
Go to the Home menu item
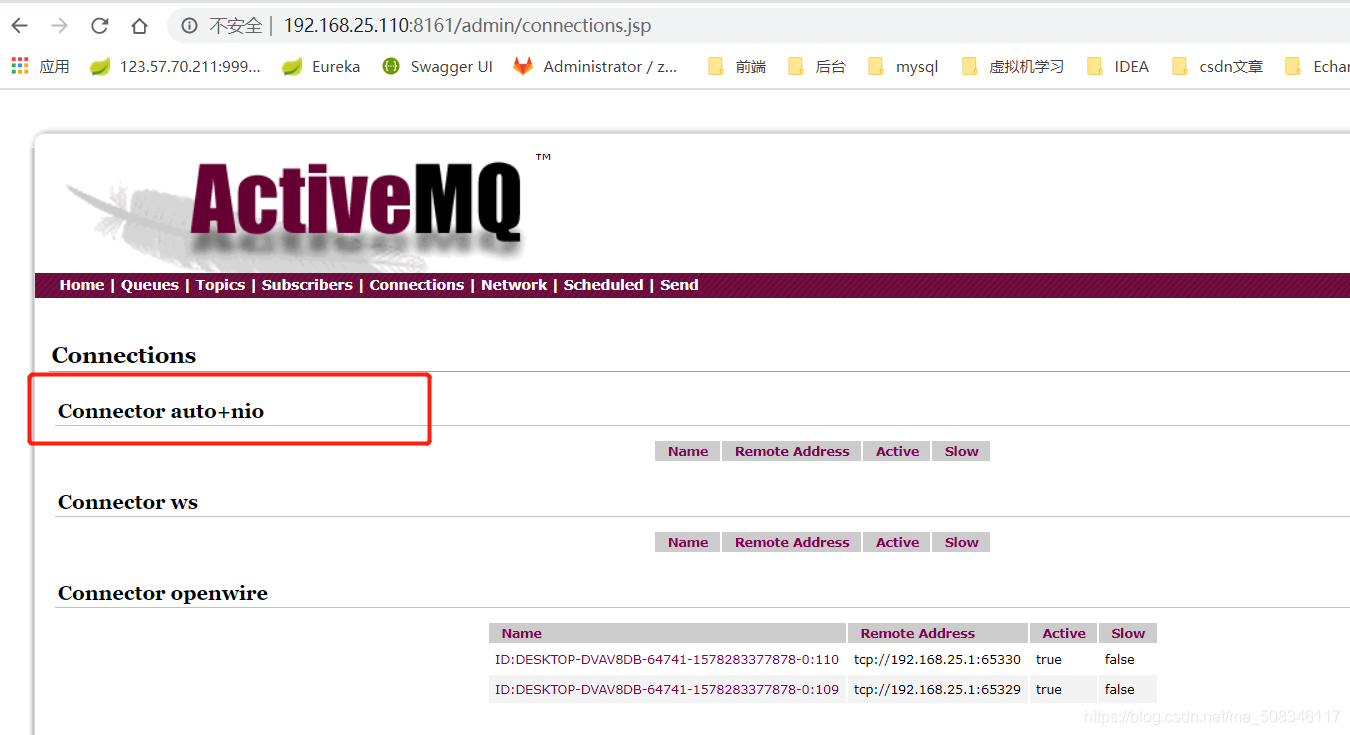pos(81,285)
